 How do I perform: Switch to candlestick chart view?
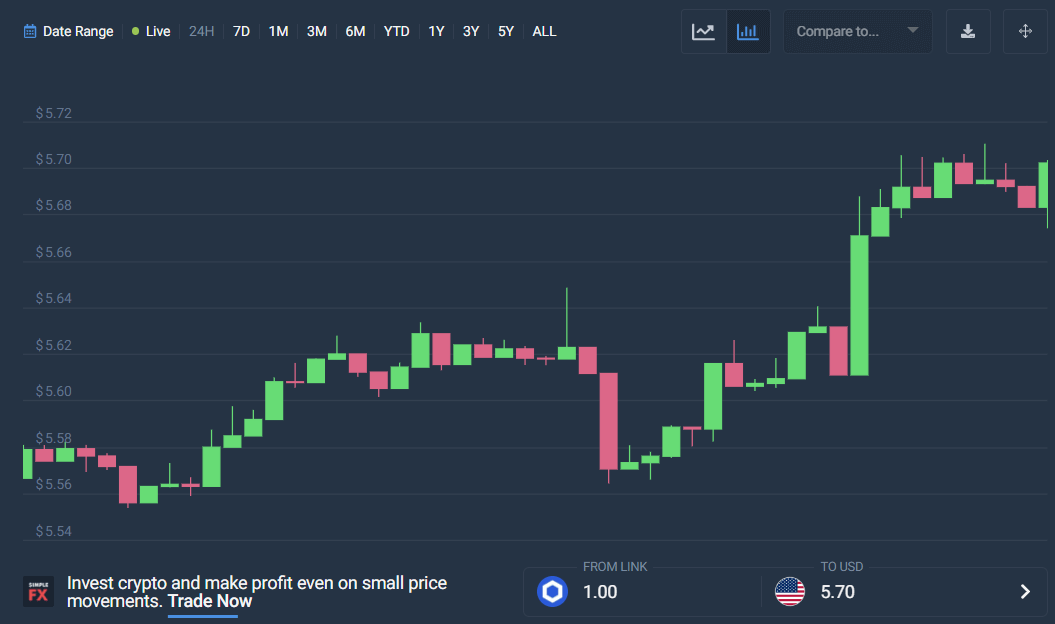point(748,32)
